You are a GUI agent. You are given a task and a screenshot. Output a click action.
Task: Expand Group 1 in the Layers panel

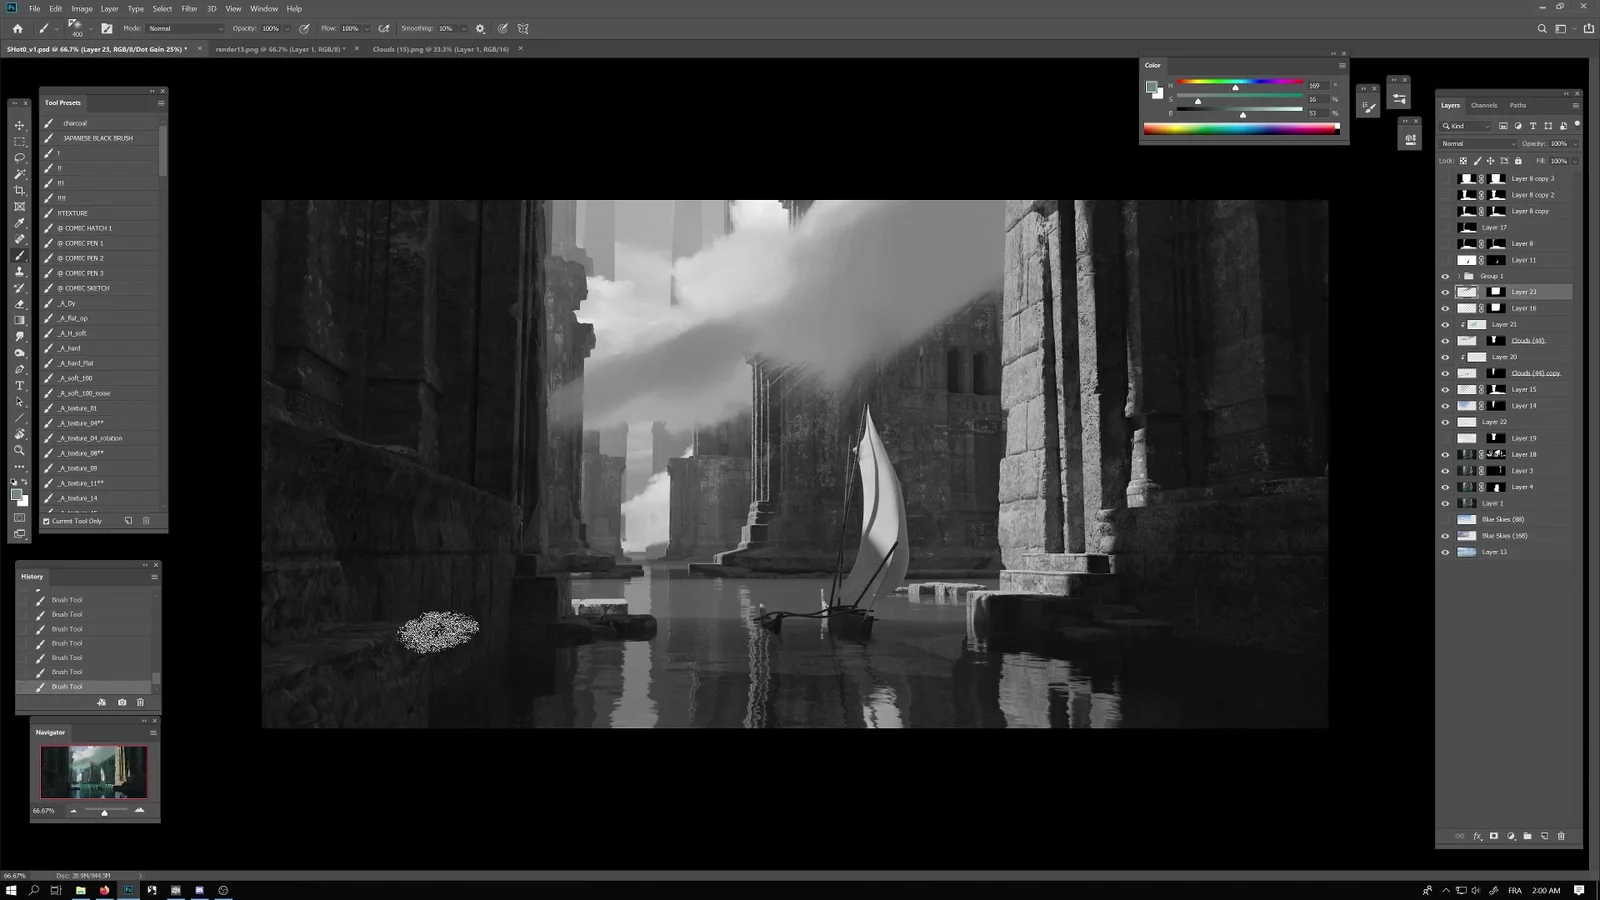(x=1456, y=276)
